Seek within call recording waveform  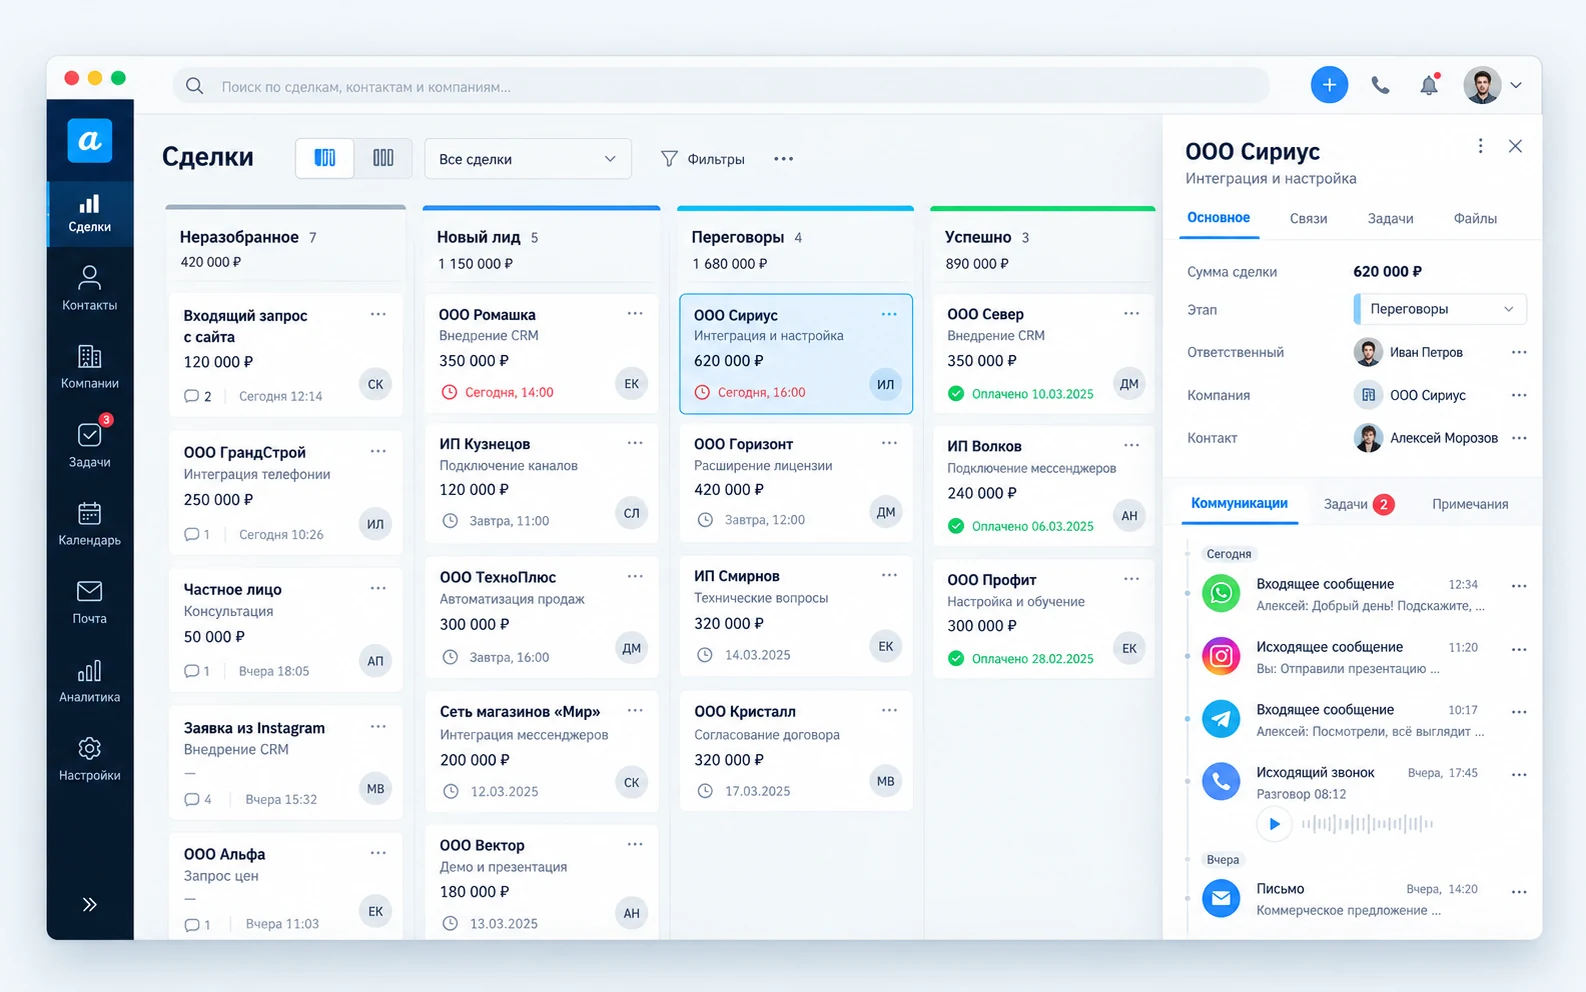pyautogui.click(x=1368, y=824)
